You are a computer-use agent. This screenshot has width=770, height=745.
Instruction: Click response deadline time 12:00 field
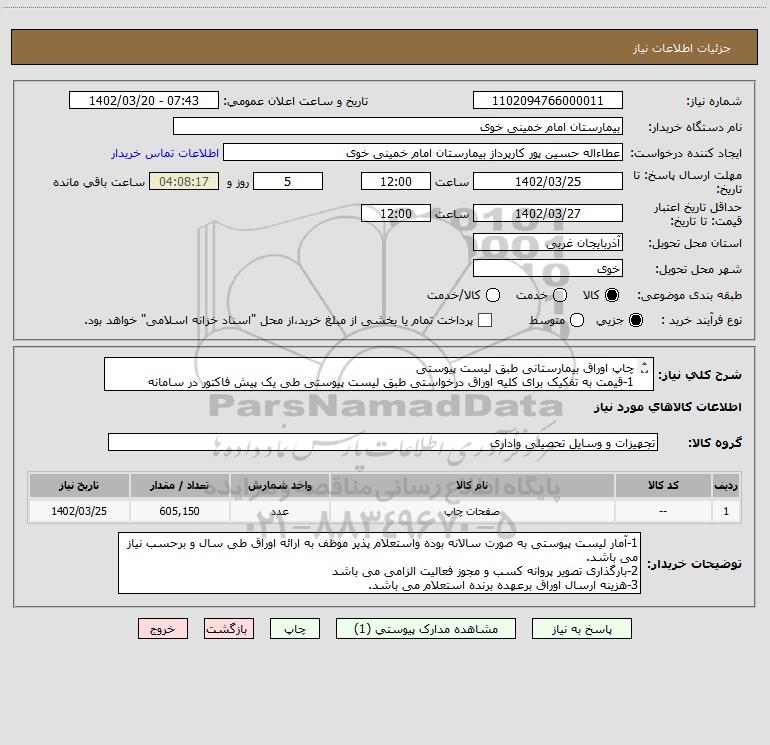(x=396, y=181)
